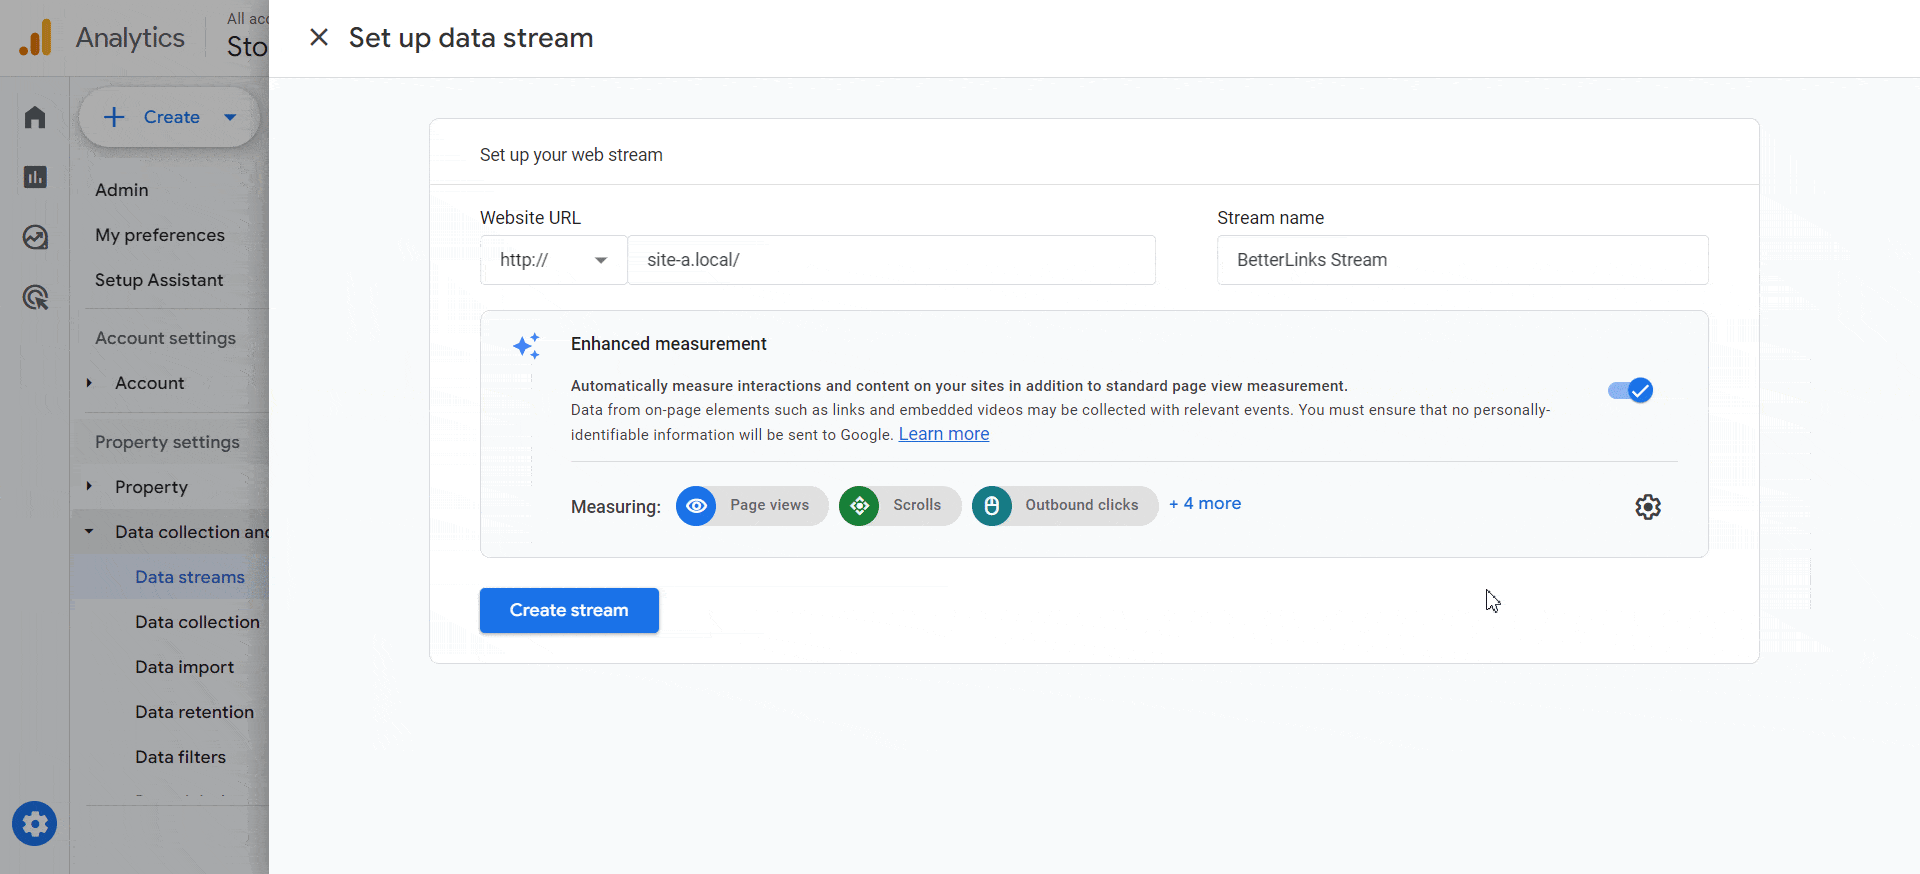The image size is (1920, 874).
Task: Select Data filters menu item
Action: 181,757
